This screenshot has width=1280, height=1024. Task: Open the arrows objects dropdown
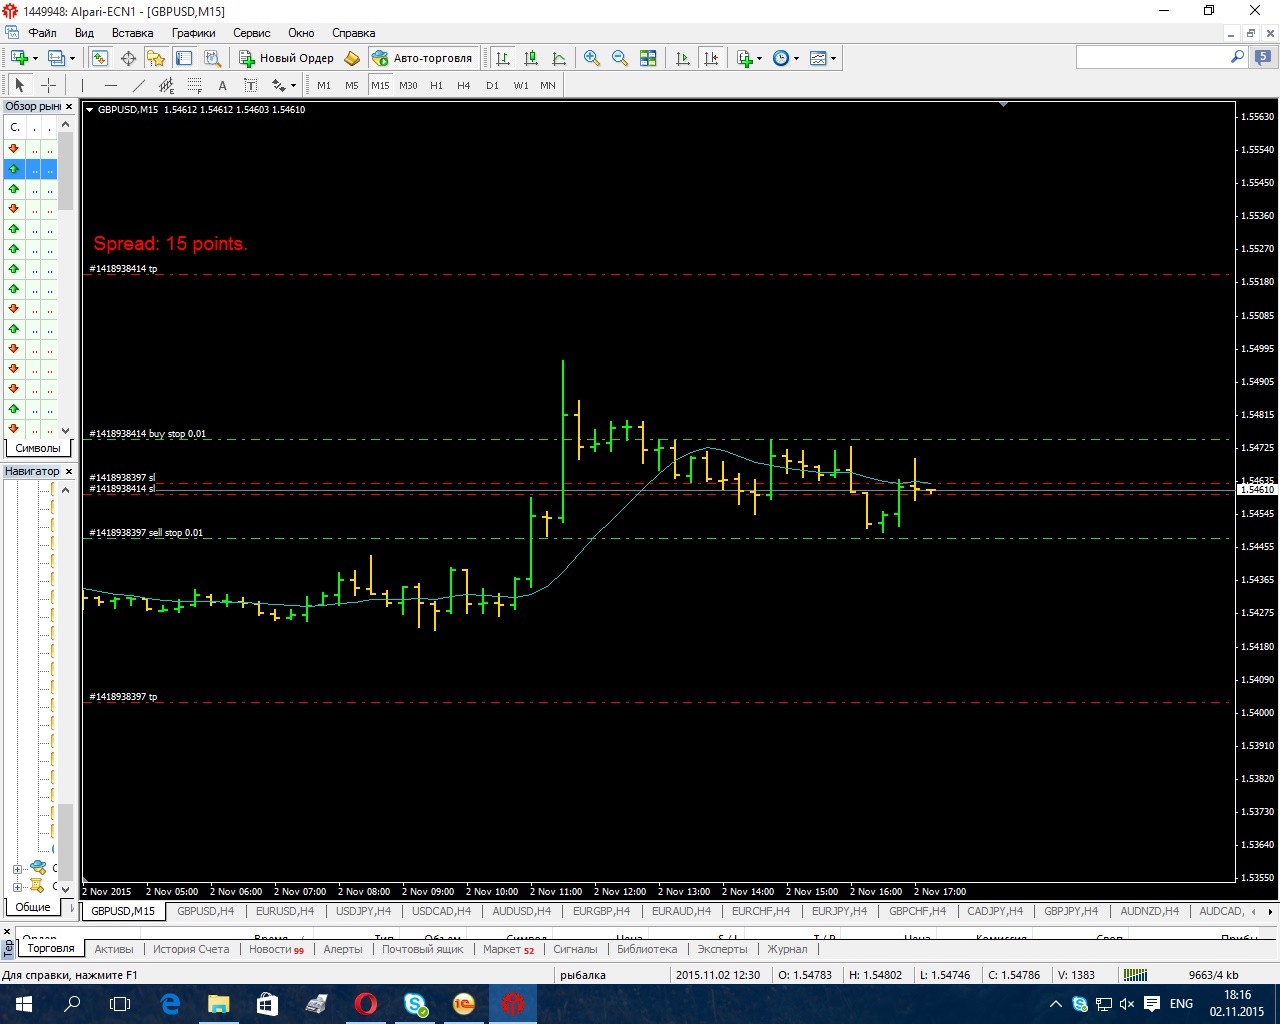point(283,85)
